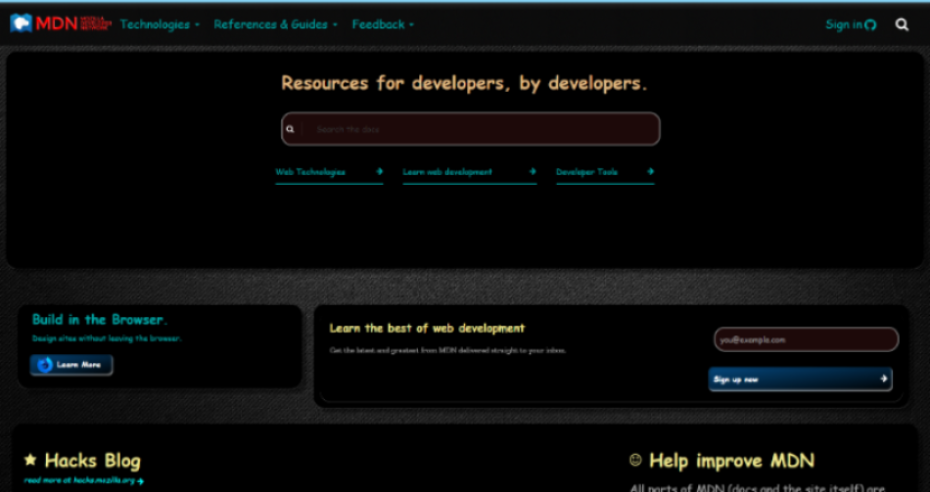Click the magnifier icon inside docs search box
Viewport: 930px width, 492px height.
[290, 129]
